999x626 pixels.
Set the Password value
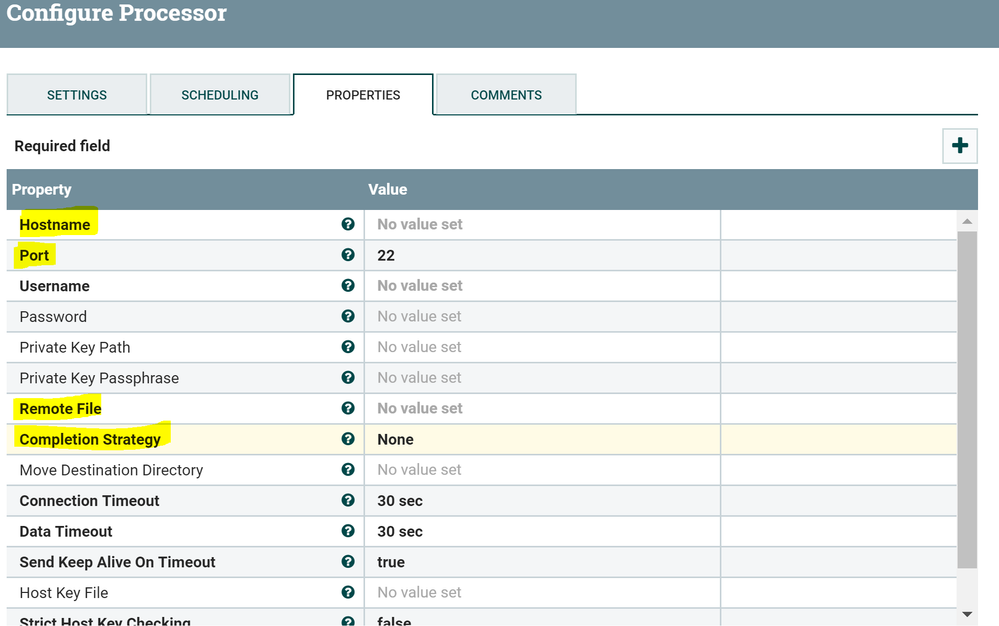tap(542, 317)
